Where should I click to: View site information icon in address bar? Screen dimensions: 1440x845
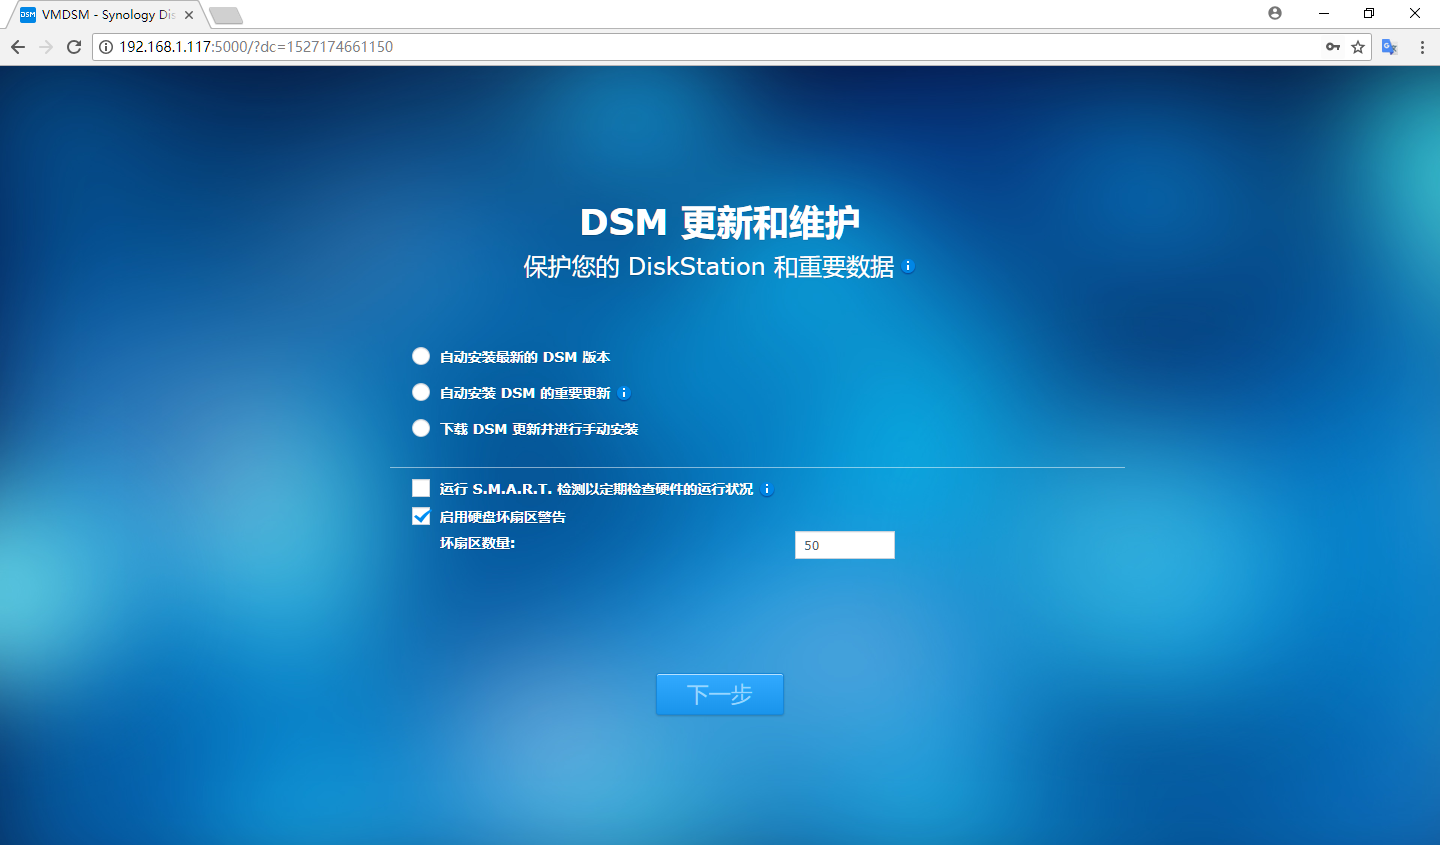[106, 47]
